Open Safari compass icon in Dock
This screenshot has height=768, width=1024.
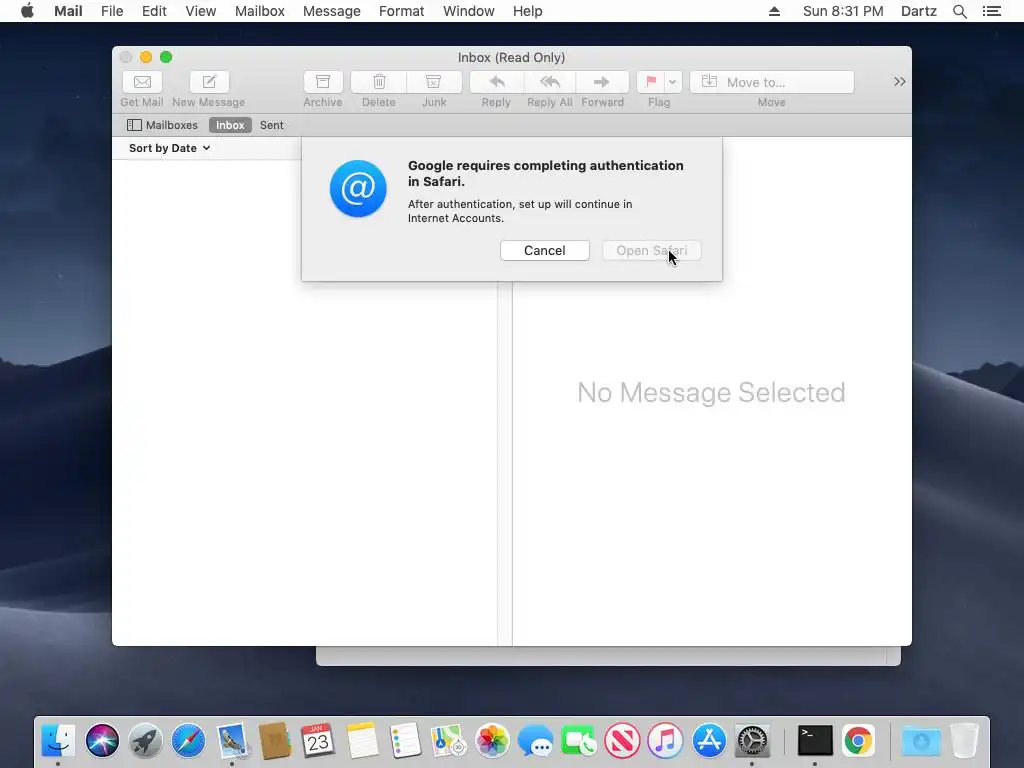tap(189, 741)
